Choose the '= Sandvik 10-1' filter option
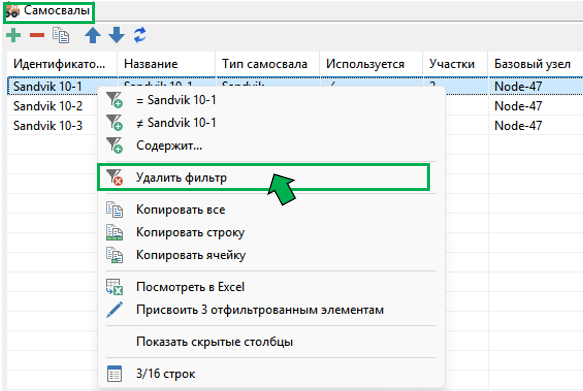The width and height of the screenshot is (583, 391). click(271, 100)
